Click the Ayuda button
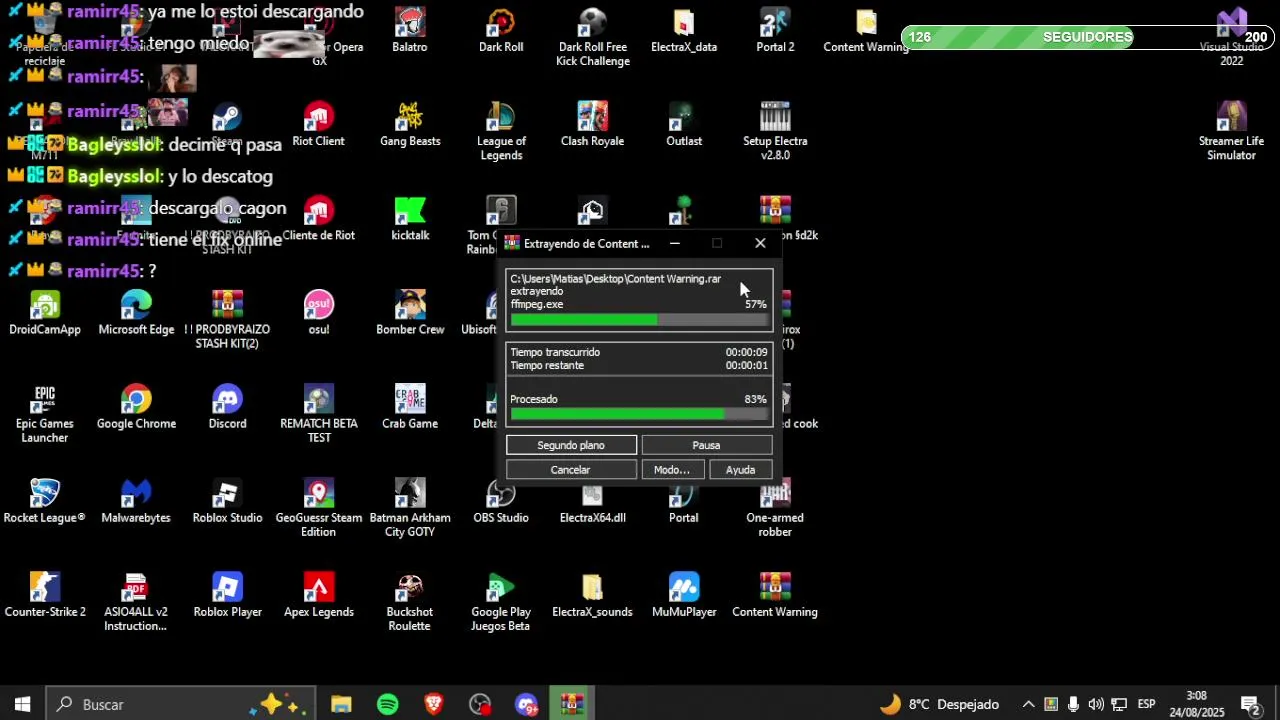Image resolution: width=1280 pixels, height=720 pixels. click(x=740, y=470)
